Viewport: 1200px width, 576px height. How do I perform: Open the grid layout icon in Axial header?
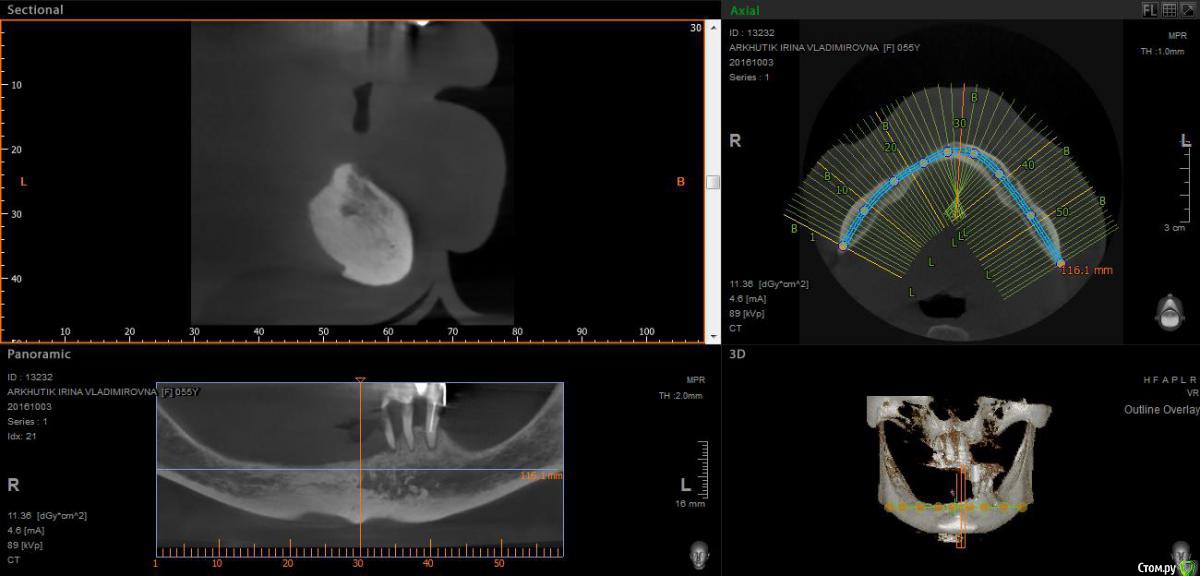[x=1169, y=10]
